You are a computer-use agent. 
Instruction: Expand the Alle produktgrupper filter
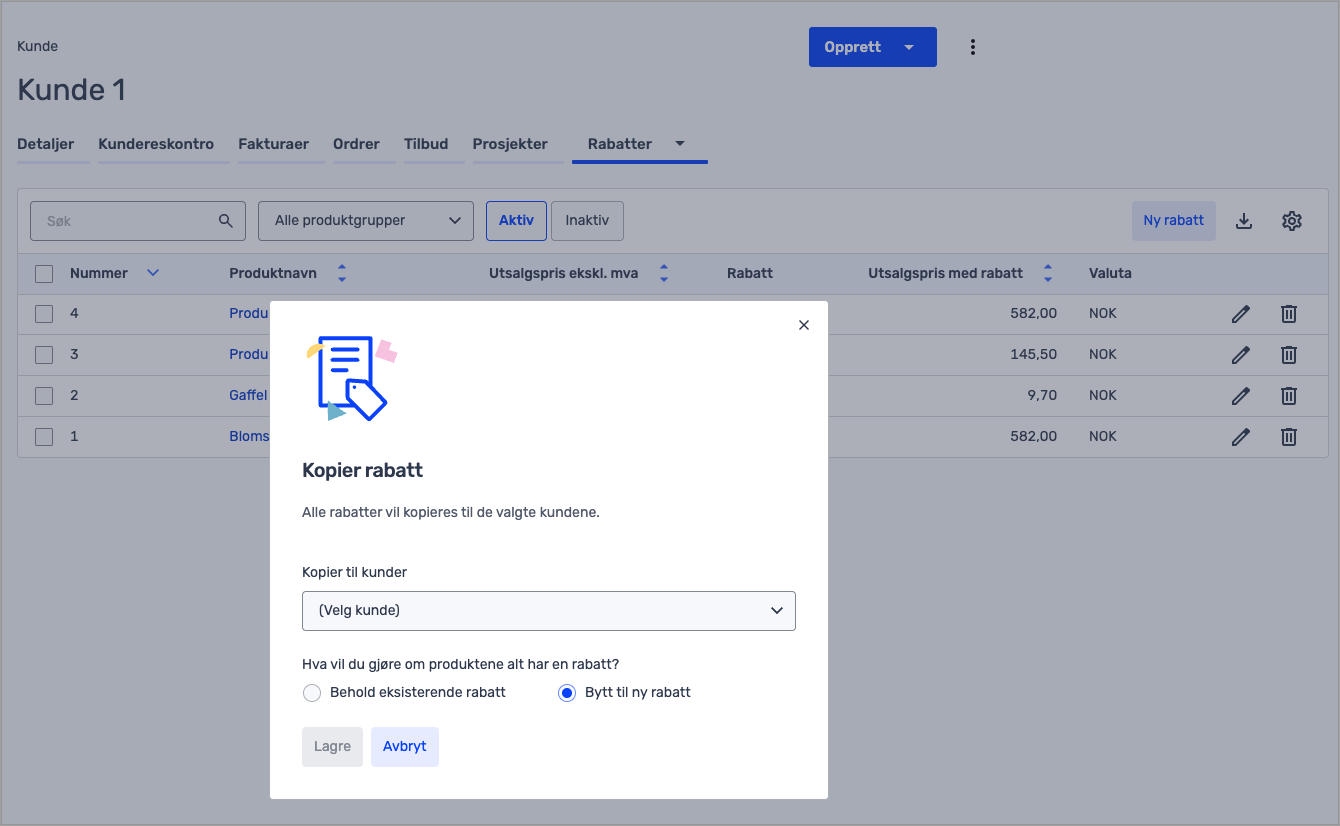[x=365, y=221]
